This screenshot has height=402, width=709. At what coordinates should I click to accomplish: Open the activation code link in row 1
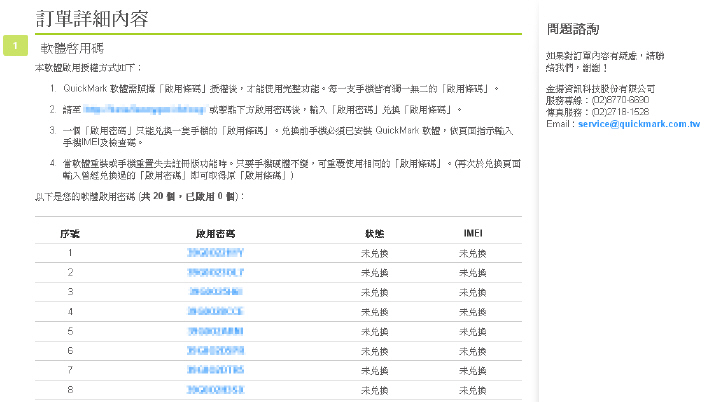pos(215,252)
